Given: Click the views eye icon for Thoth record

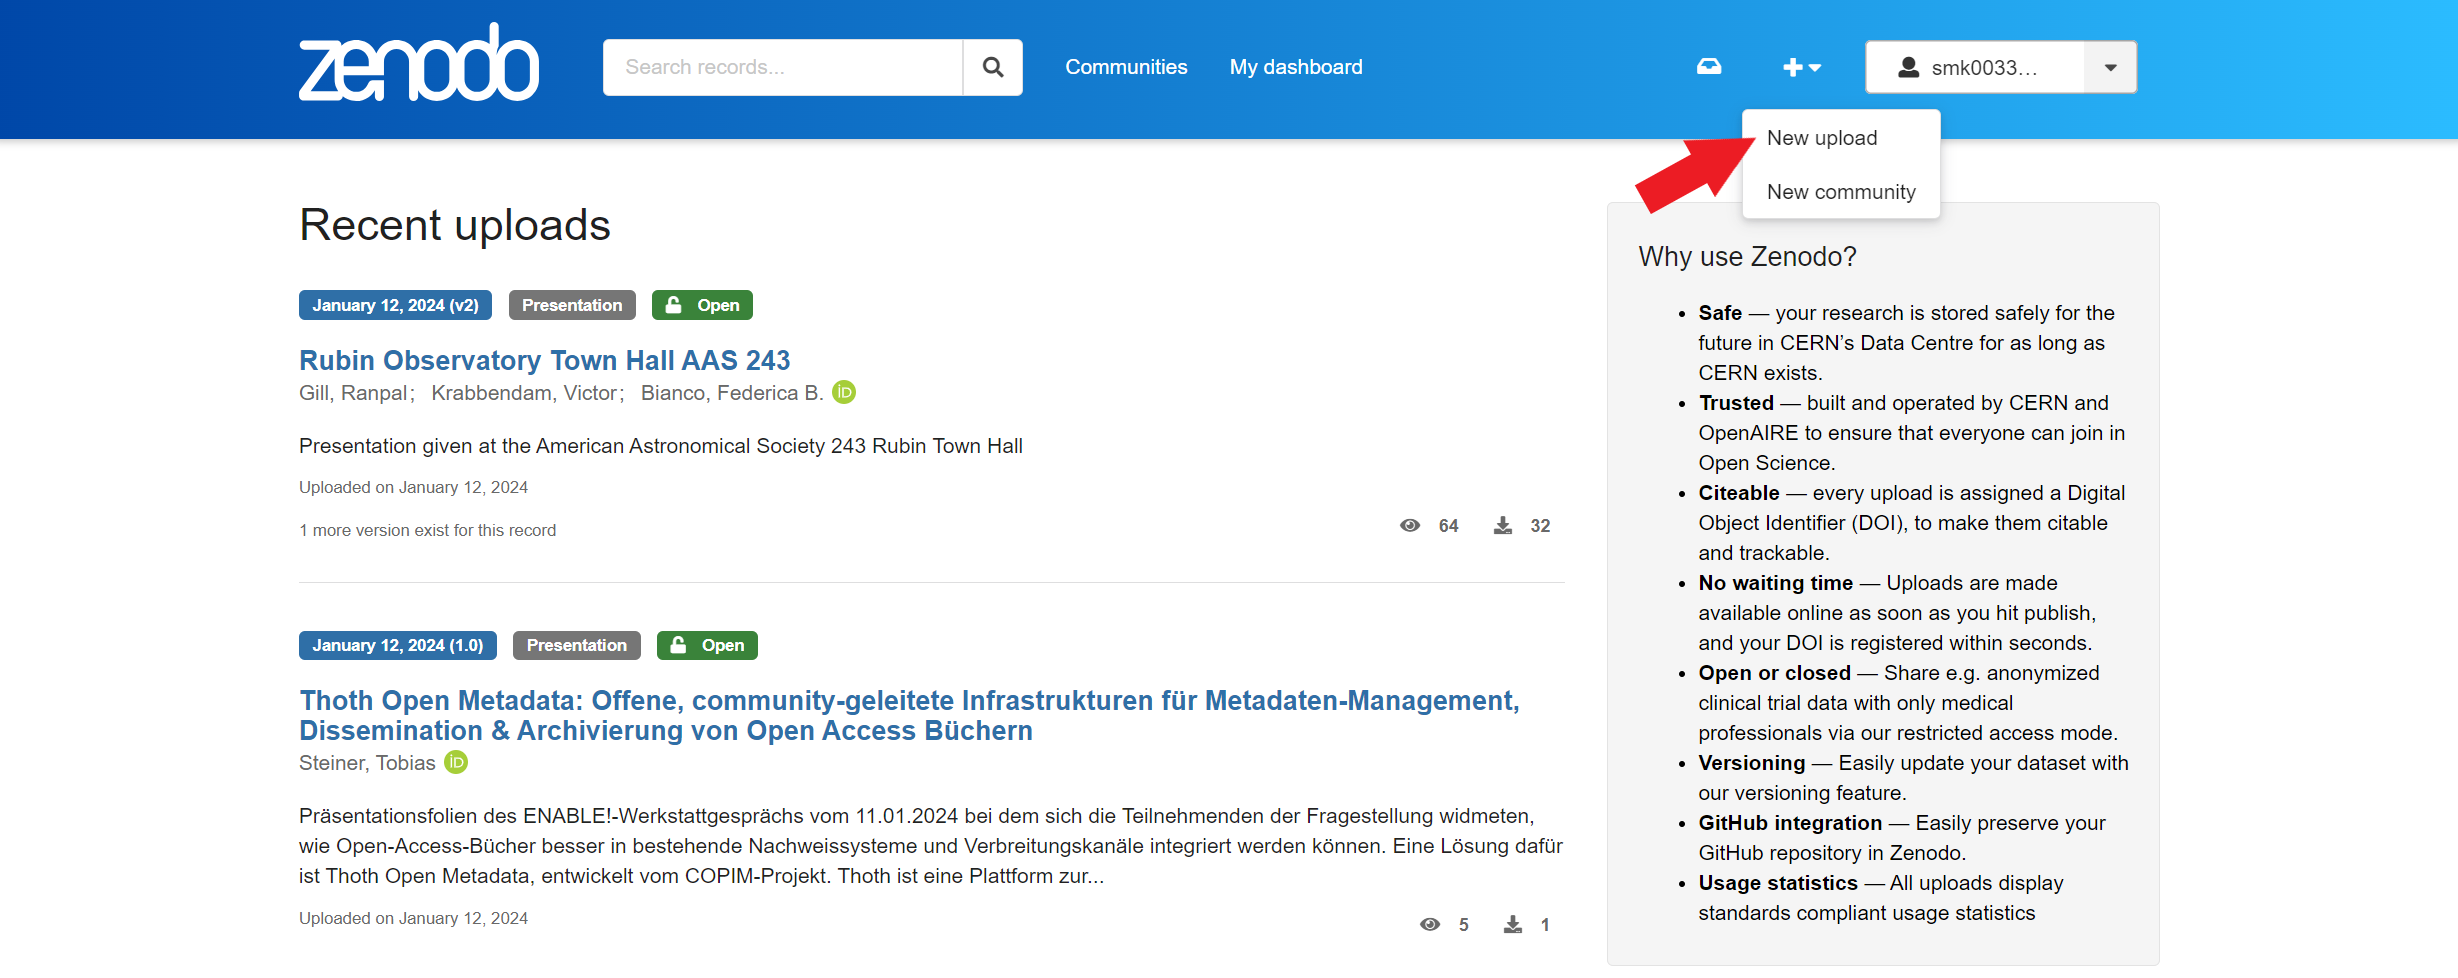Looking at the screenshot, I should point(1430,924).
